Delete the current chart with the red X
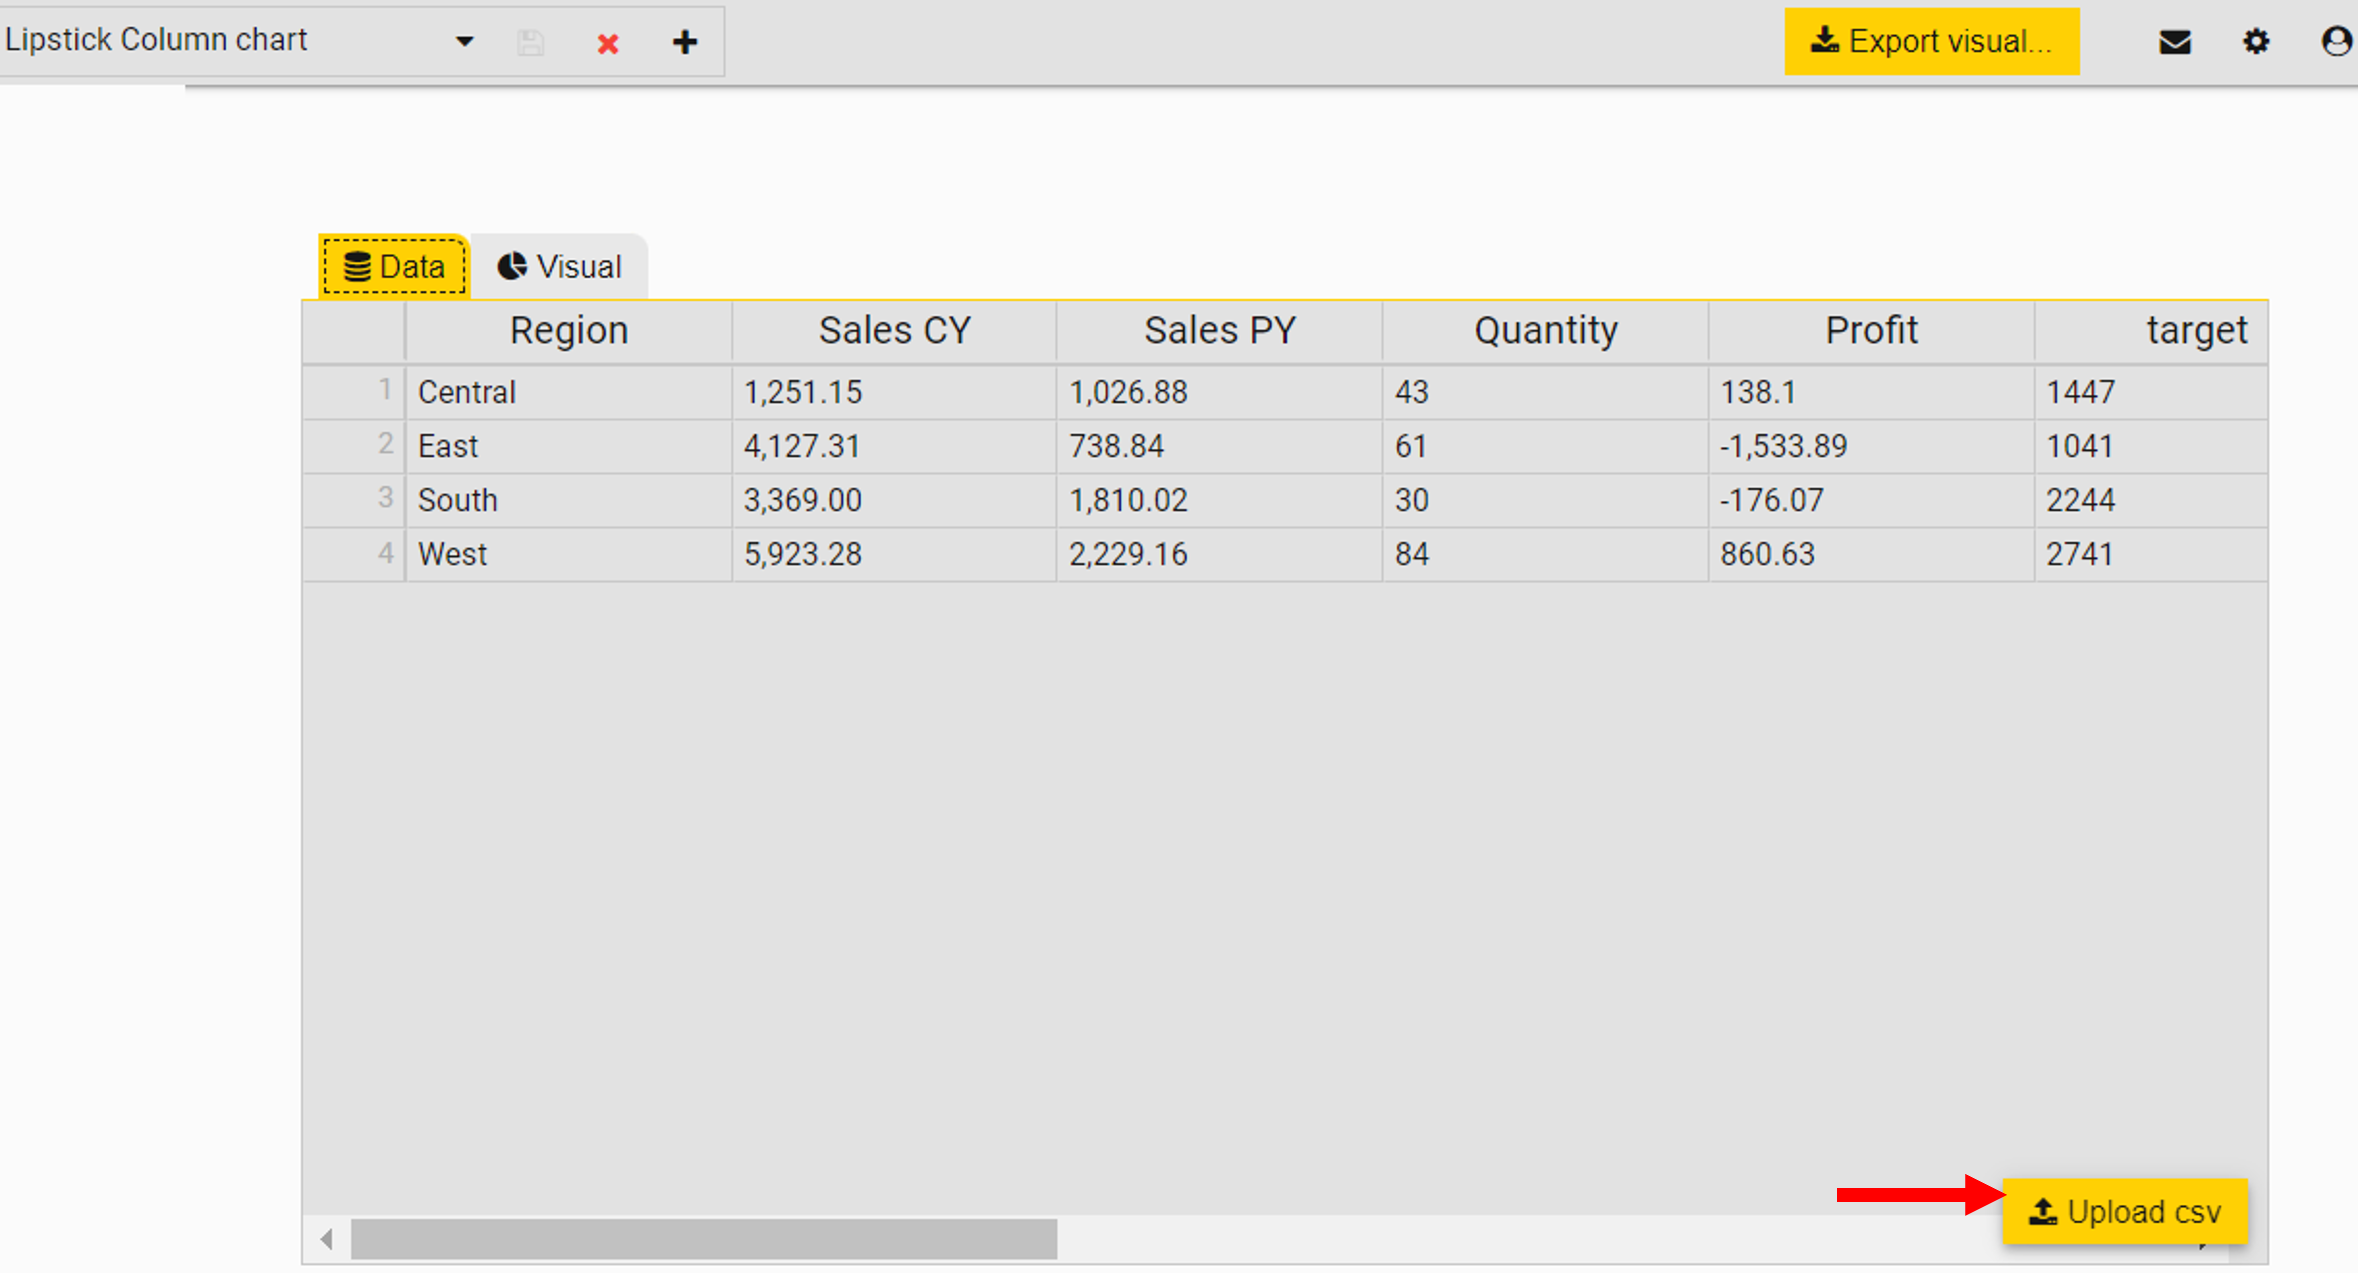Screen dimensions: 2358x1273 [x=607, y=42]
